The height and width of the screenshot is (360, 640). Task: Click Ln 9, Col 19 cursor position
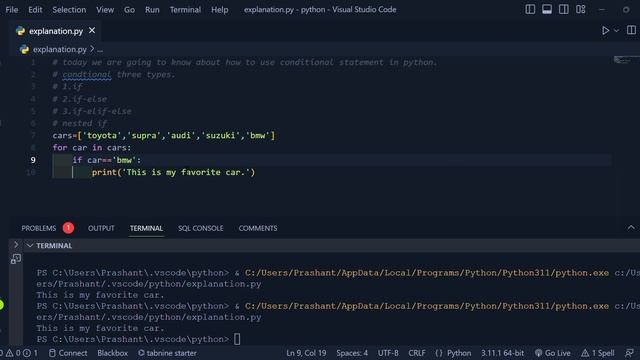point(306,353)
